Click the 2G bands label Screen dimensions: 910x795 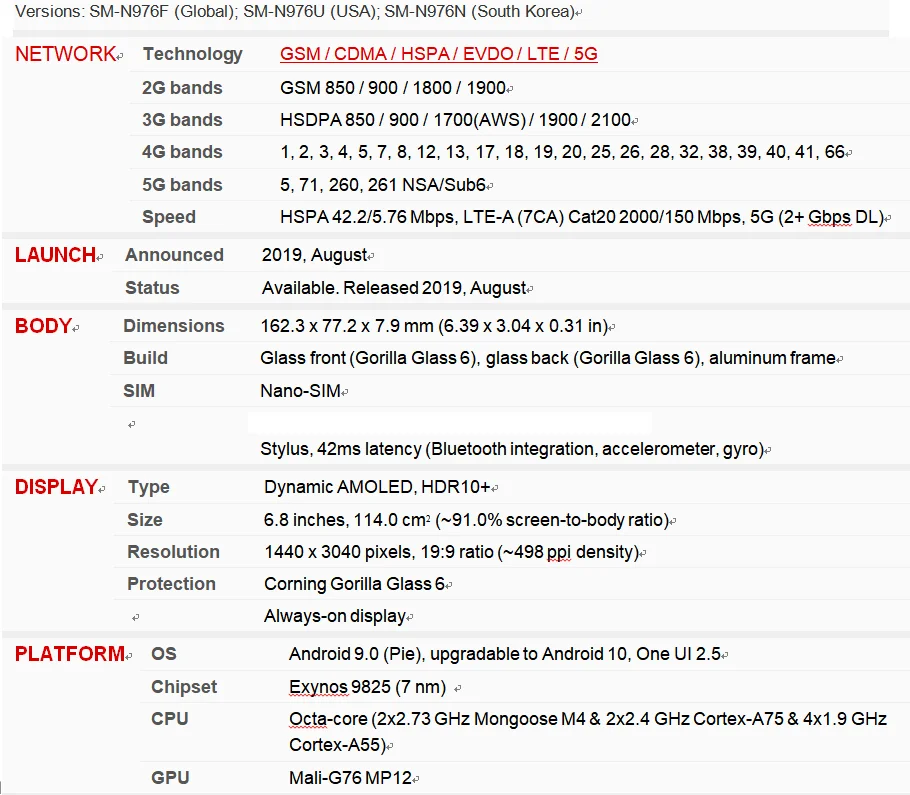(182, 88)
